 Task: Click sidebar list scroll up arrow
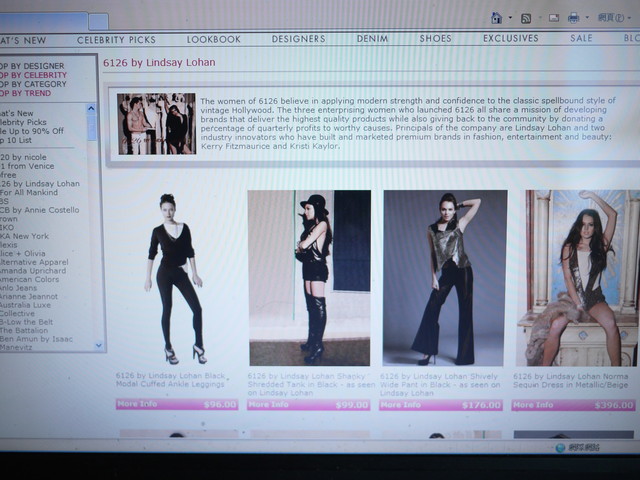pyautogui.click(x=91, y=109)
